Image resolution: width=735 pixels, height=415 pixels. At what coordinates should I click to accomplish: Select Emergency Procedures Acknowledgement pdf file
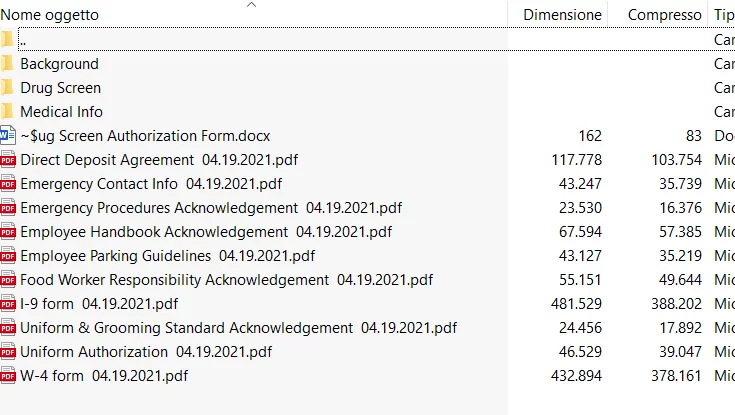click(x=210, y=208)
